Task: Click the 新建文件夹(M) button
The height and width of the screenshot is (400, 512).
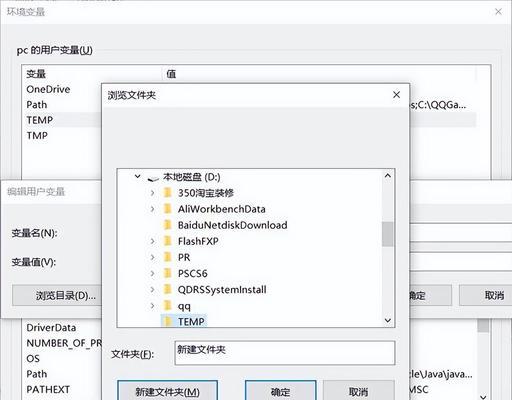Action: 167,391
